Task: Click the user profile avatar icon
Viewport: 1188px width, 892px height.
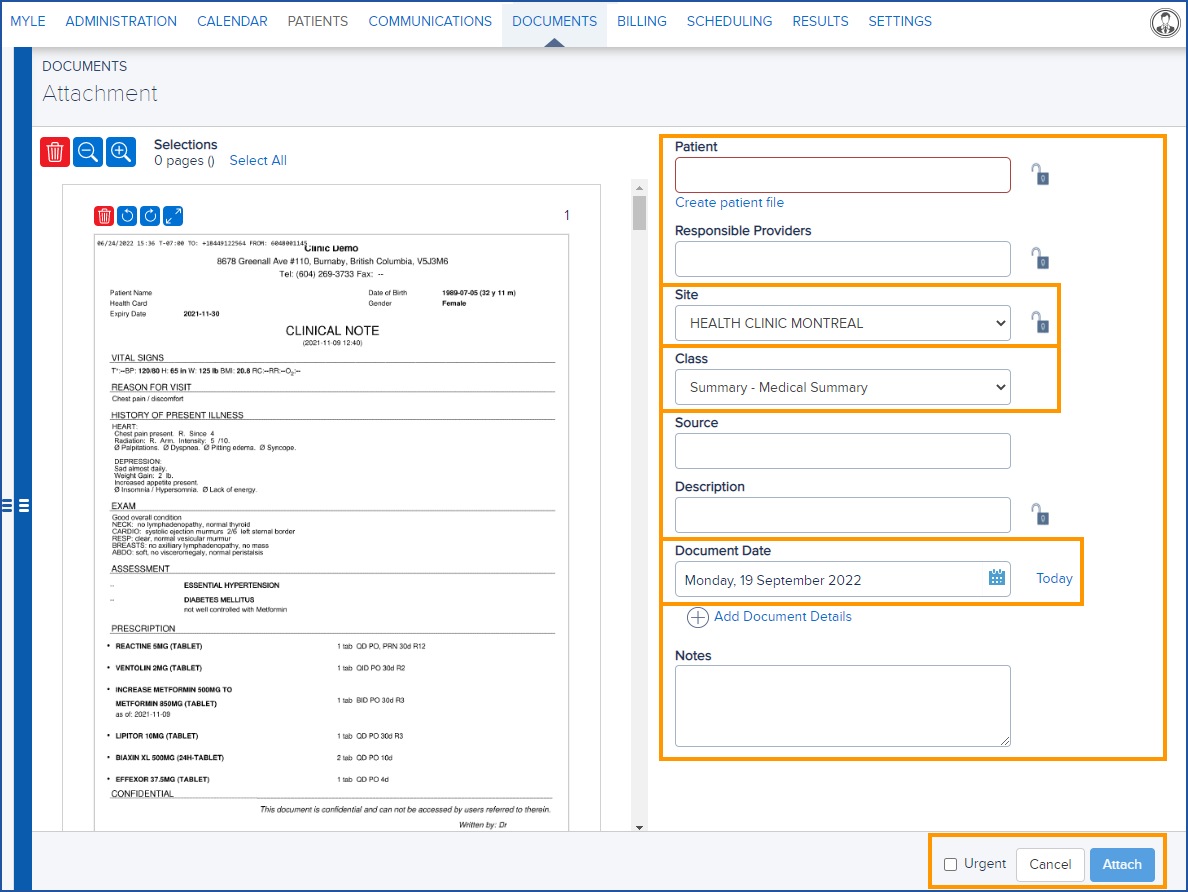Action: 1164,23
